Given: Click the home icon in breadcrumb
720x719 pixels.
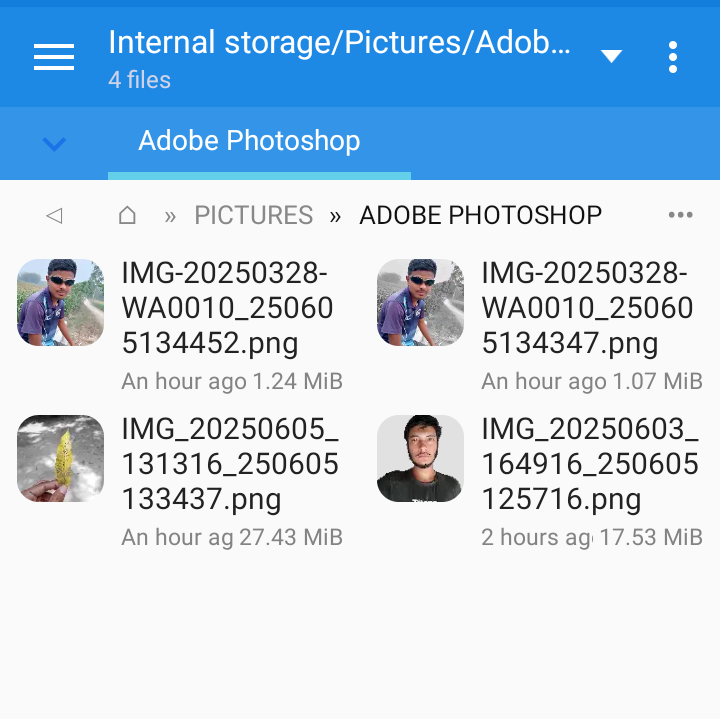Looking at the screenshot, I should click(127, 215).
